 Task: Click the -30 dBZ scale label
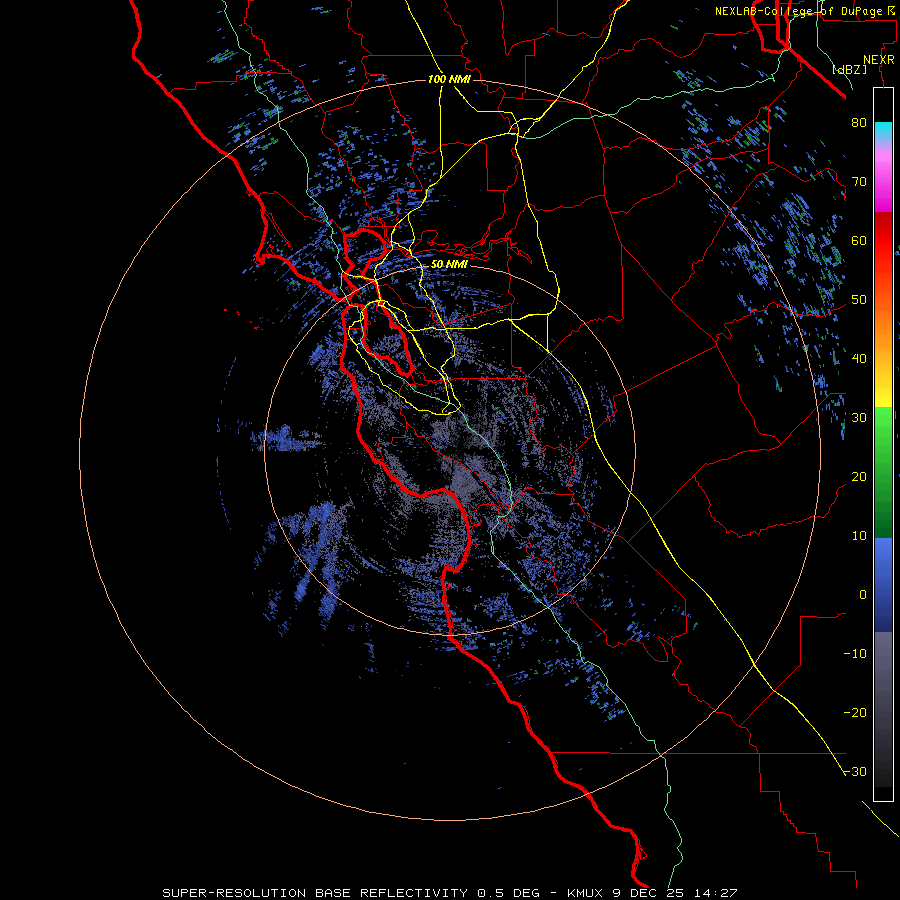click(x=855, y=772)
